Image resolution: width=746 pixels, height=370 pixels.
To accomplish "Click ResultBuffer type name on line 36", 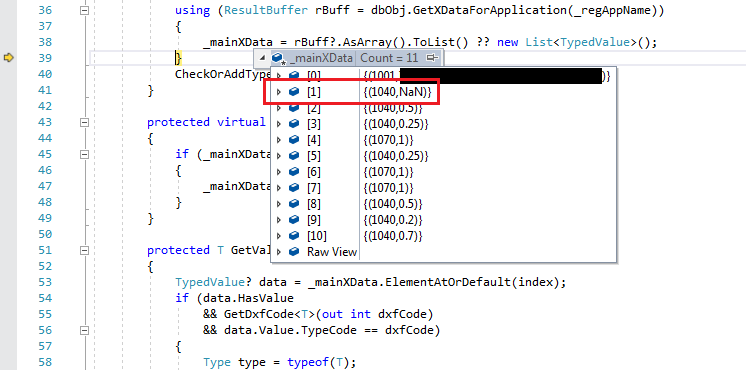I will [x=265, y=10].
